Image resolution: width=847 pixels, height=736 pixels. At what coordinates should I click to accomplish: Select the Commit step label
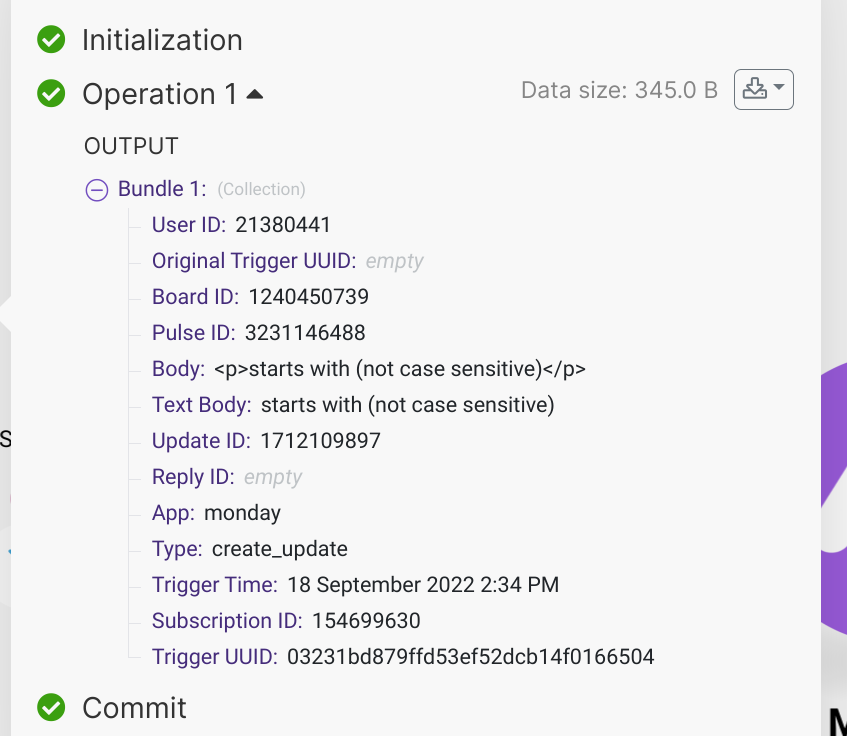[134, 707]
